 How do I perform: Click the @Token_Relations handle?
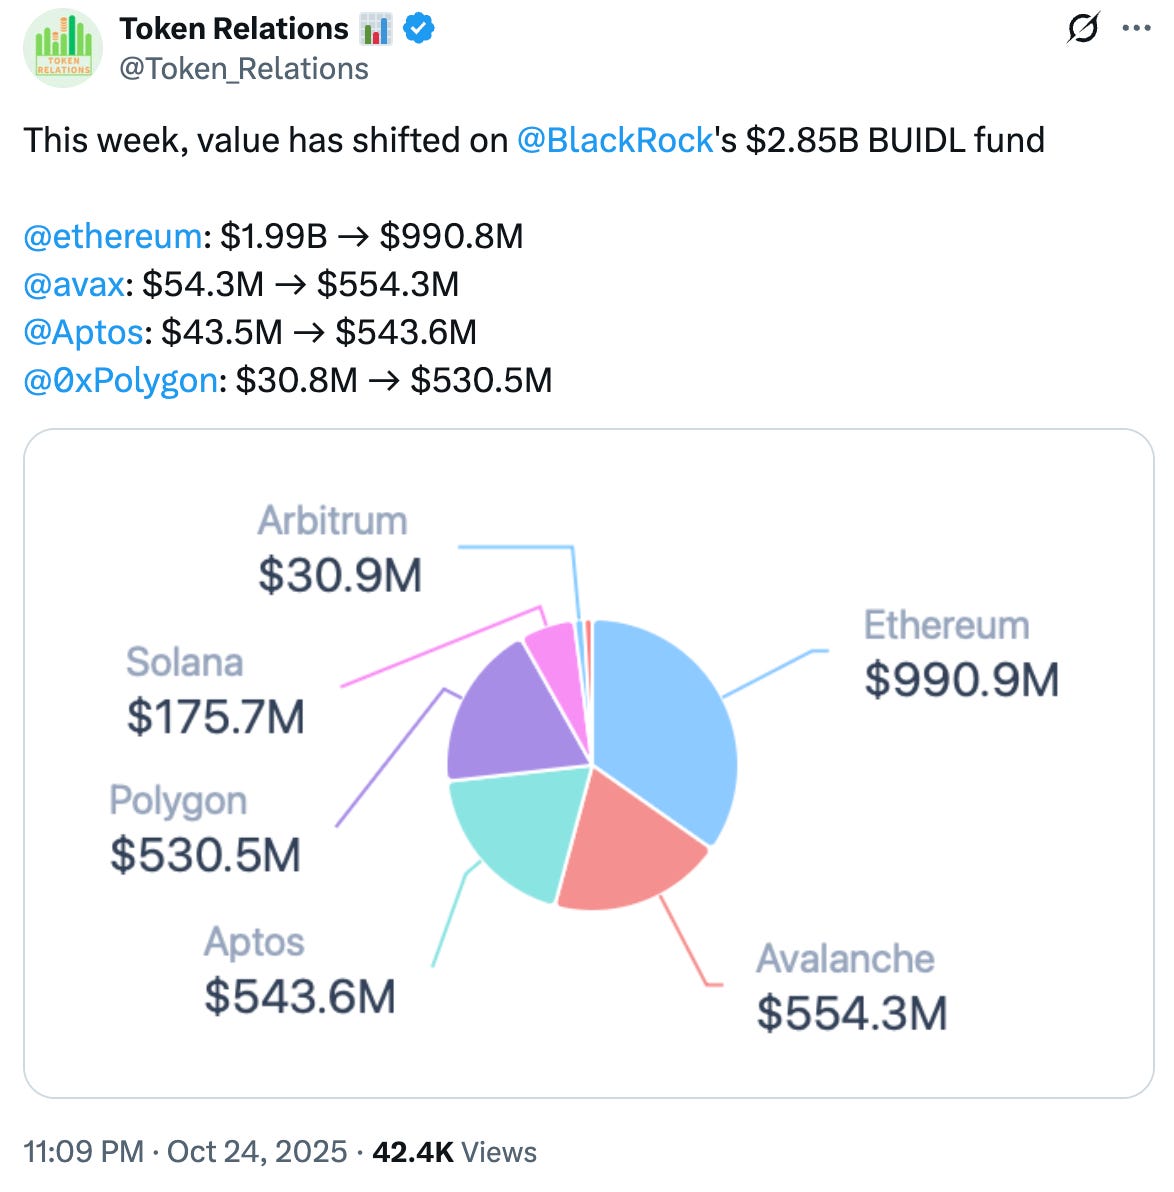[x=244, y=68]
